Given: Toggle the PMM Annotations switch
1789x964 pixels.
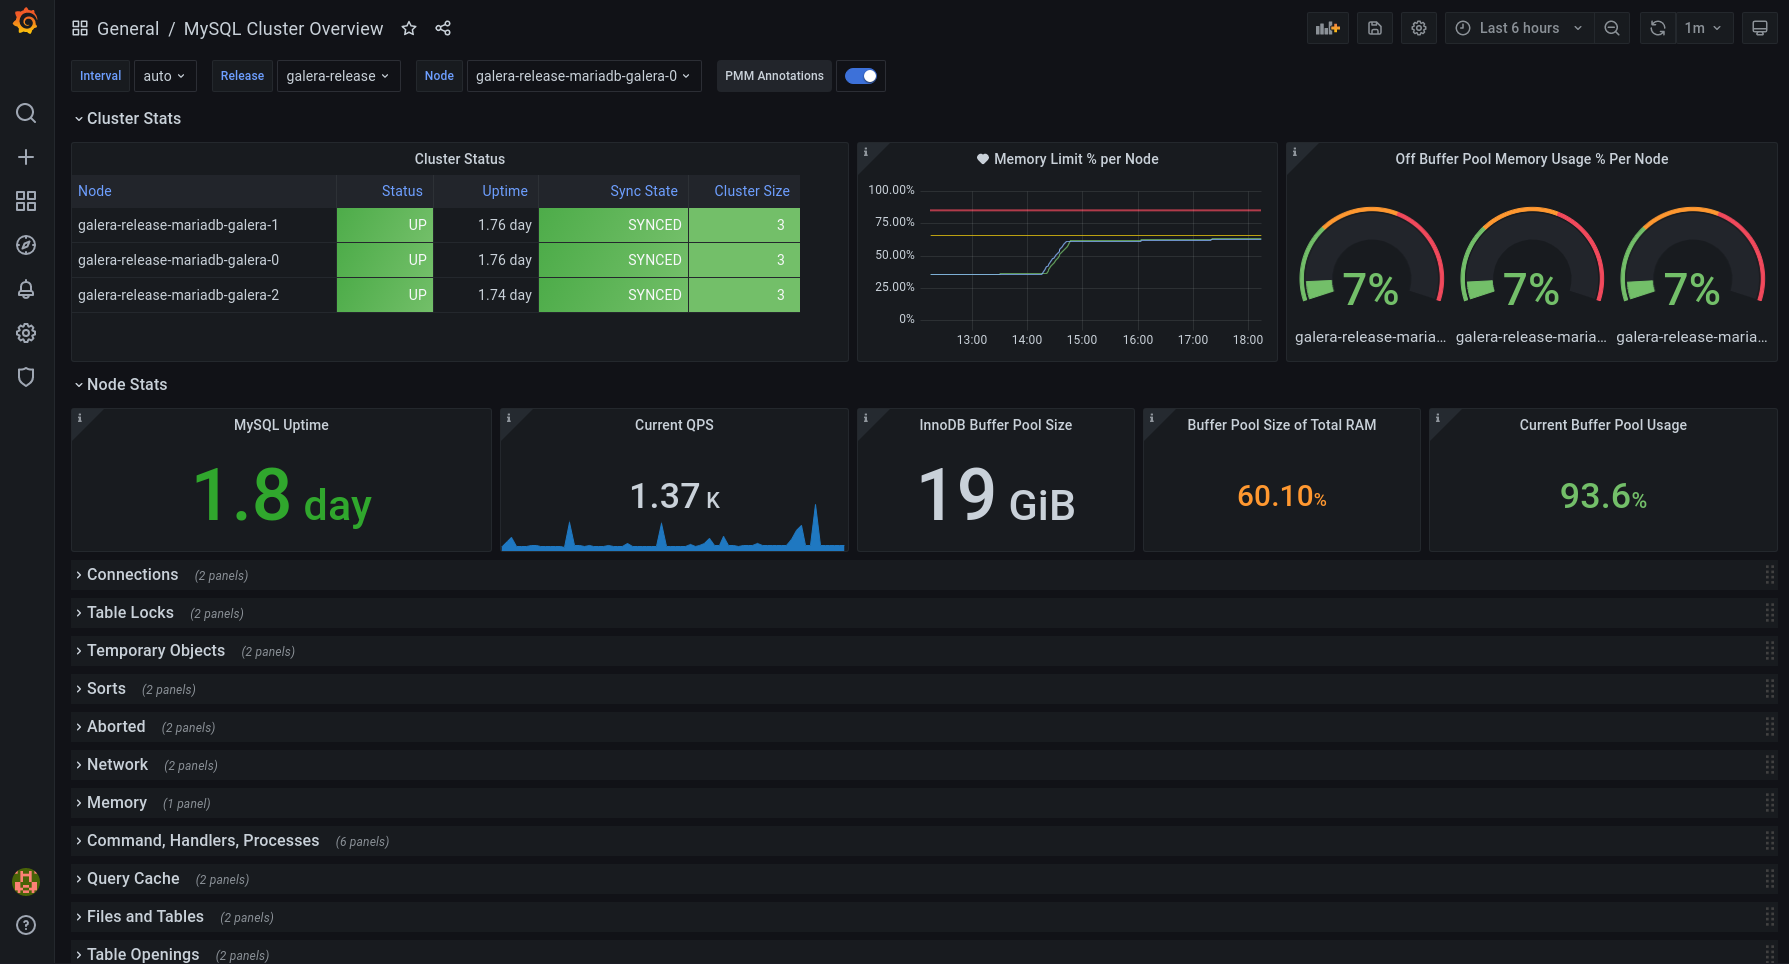Looking at the screenshot, I should (x=861, y=76).
